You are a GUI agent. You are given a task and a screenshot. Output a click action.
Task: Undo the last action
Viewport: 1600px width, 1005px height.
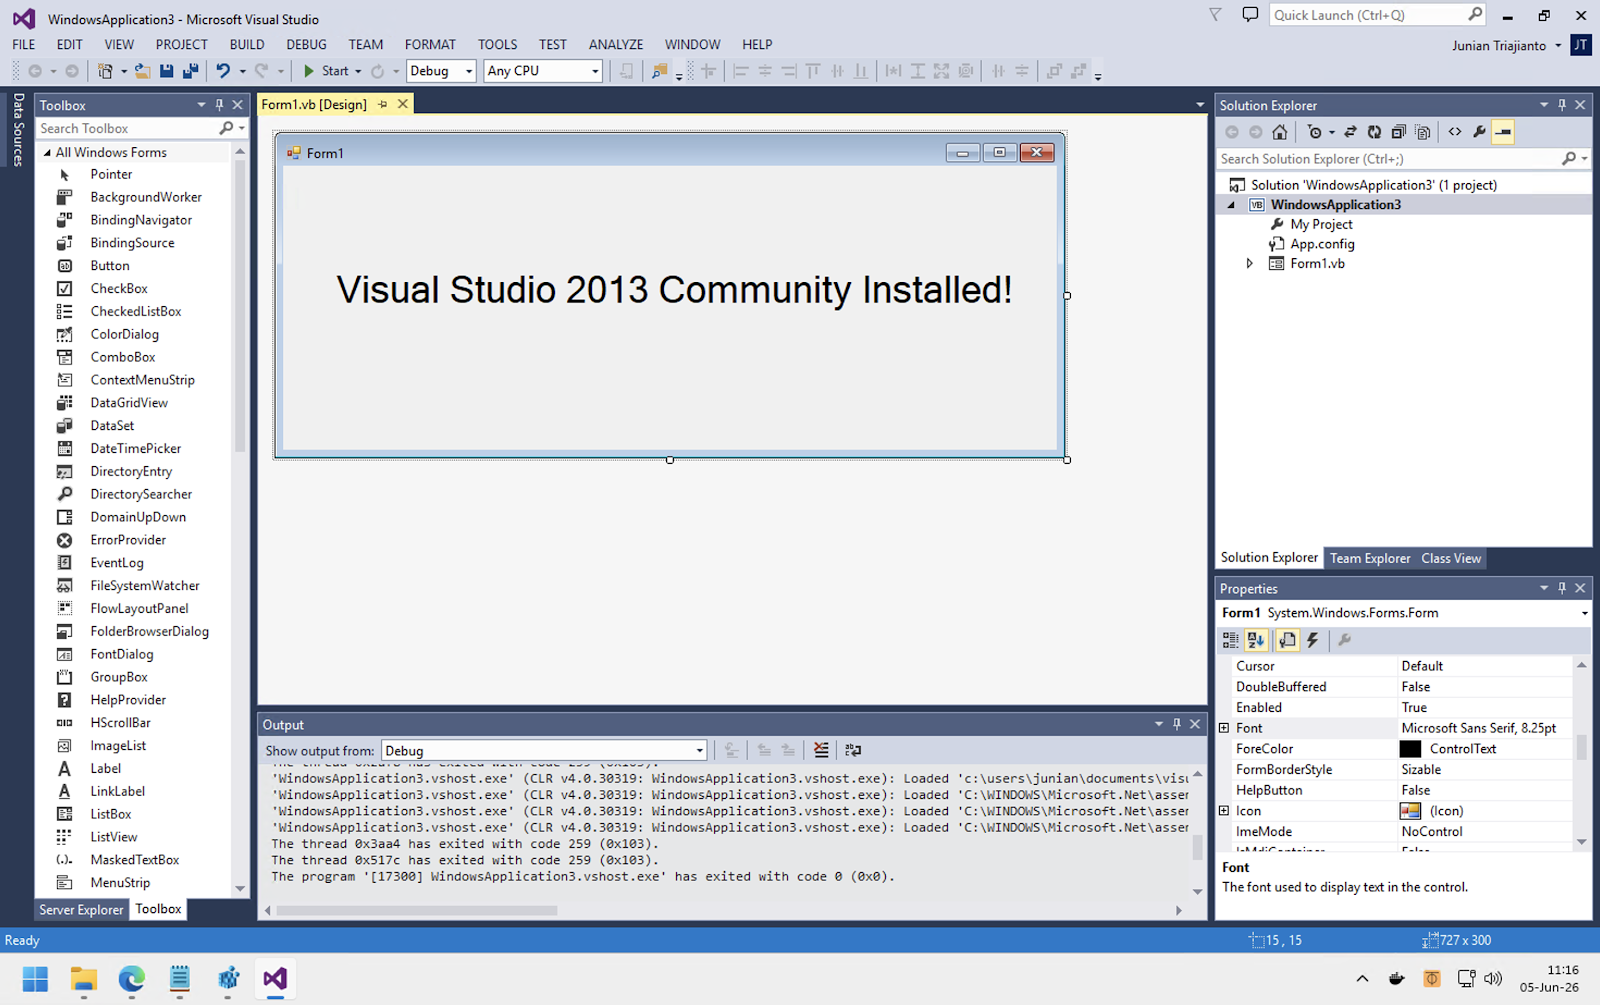[223, 71]
